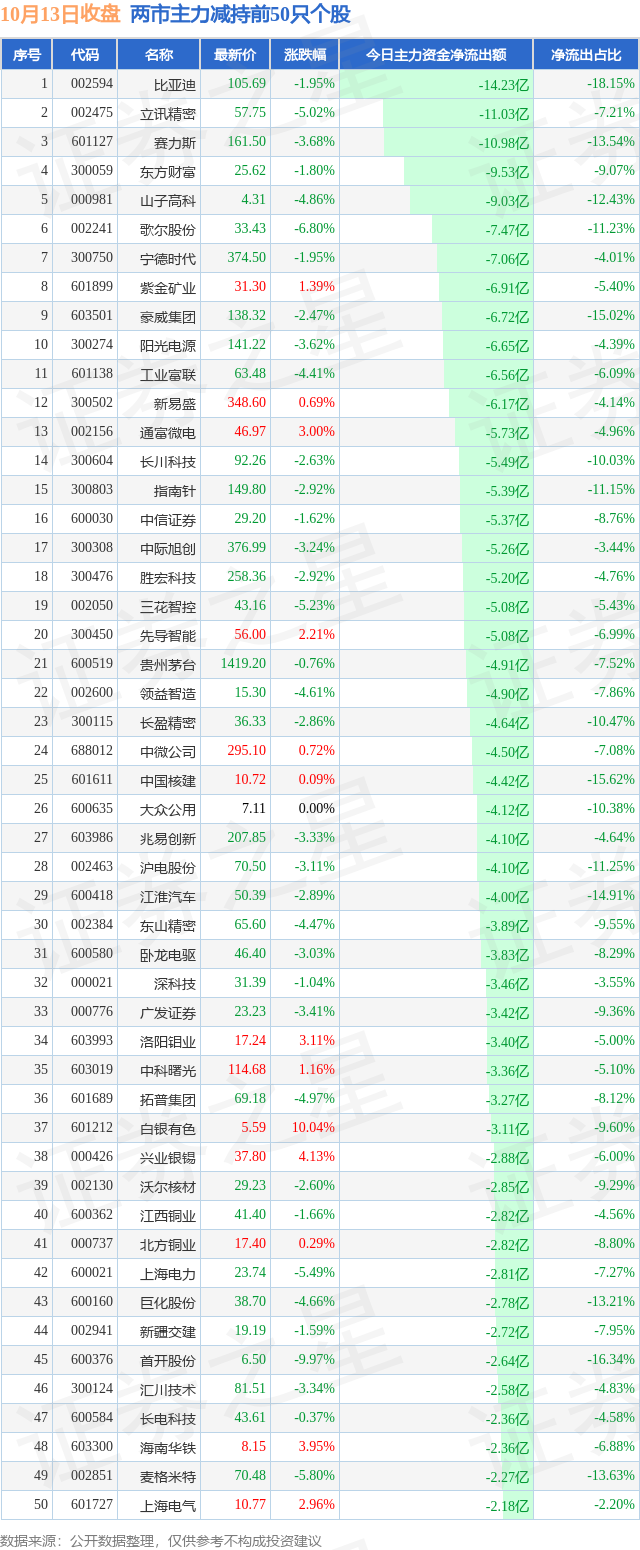The image size is (640, 1550).
Task: Click stock name 东山精密
Action: 168,926
